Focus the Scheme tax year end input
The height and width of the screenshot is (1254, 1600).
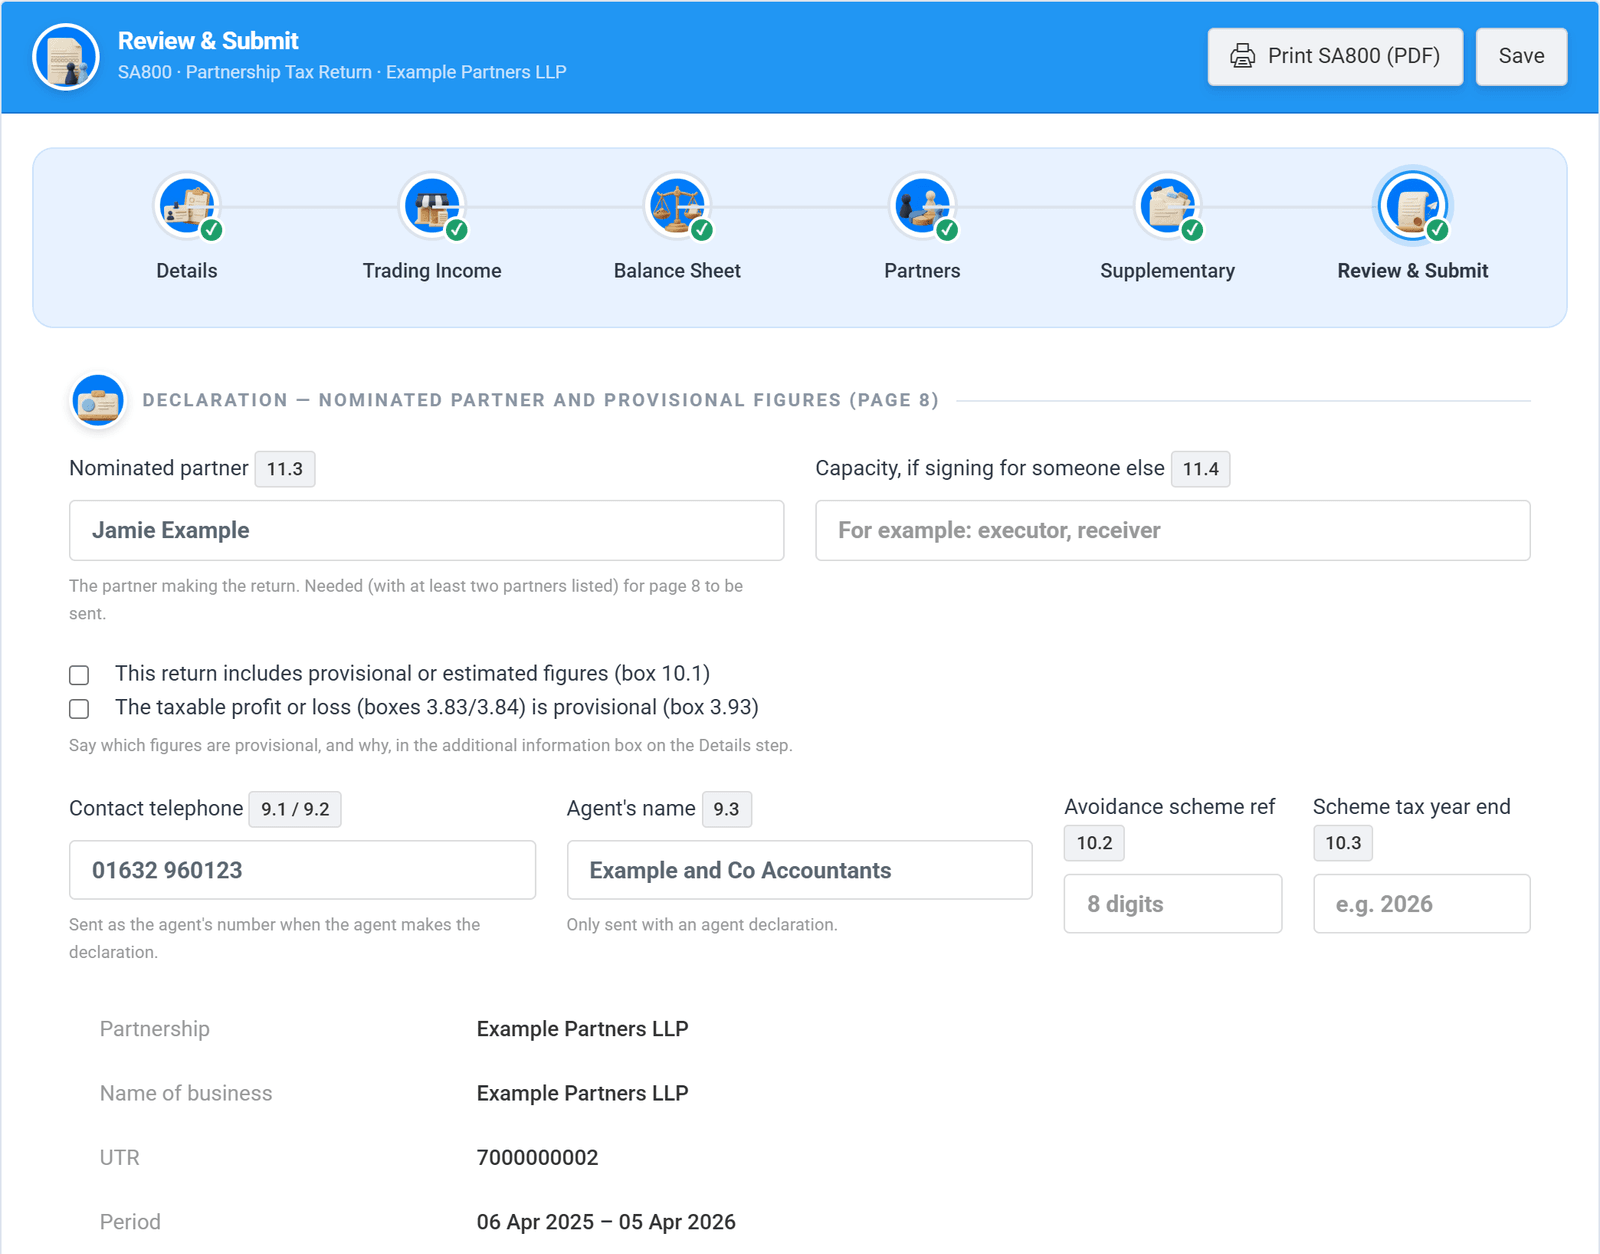(x=1421, y=904)
